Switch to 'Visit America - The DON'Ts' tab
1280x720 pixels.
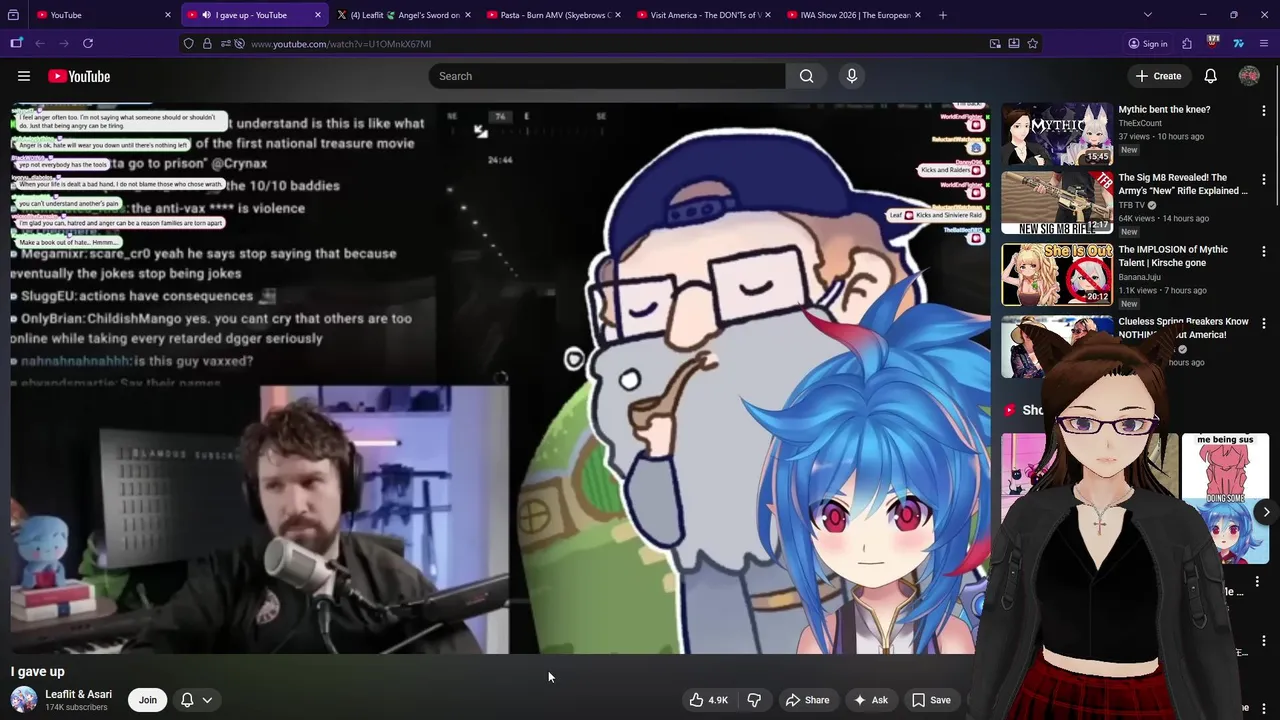click(704, 15)
